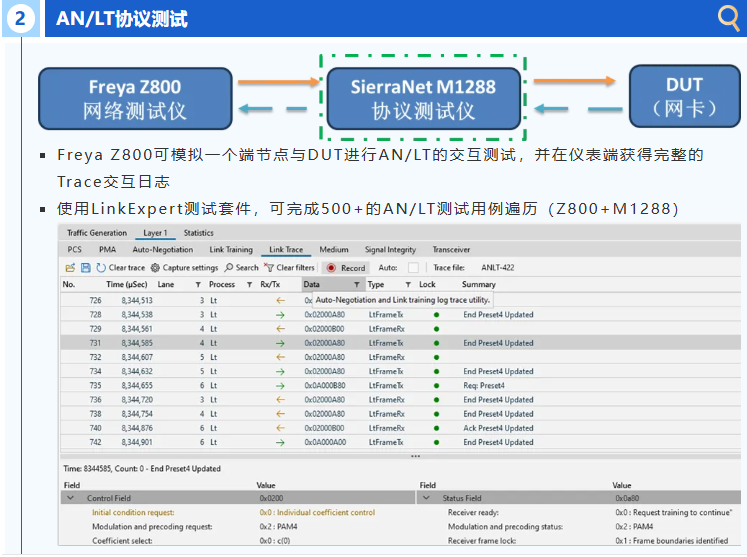Click the green lock dot in row 728
This screenshot has height=557, width=747.
436,315
